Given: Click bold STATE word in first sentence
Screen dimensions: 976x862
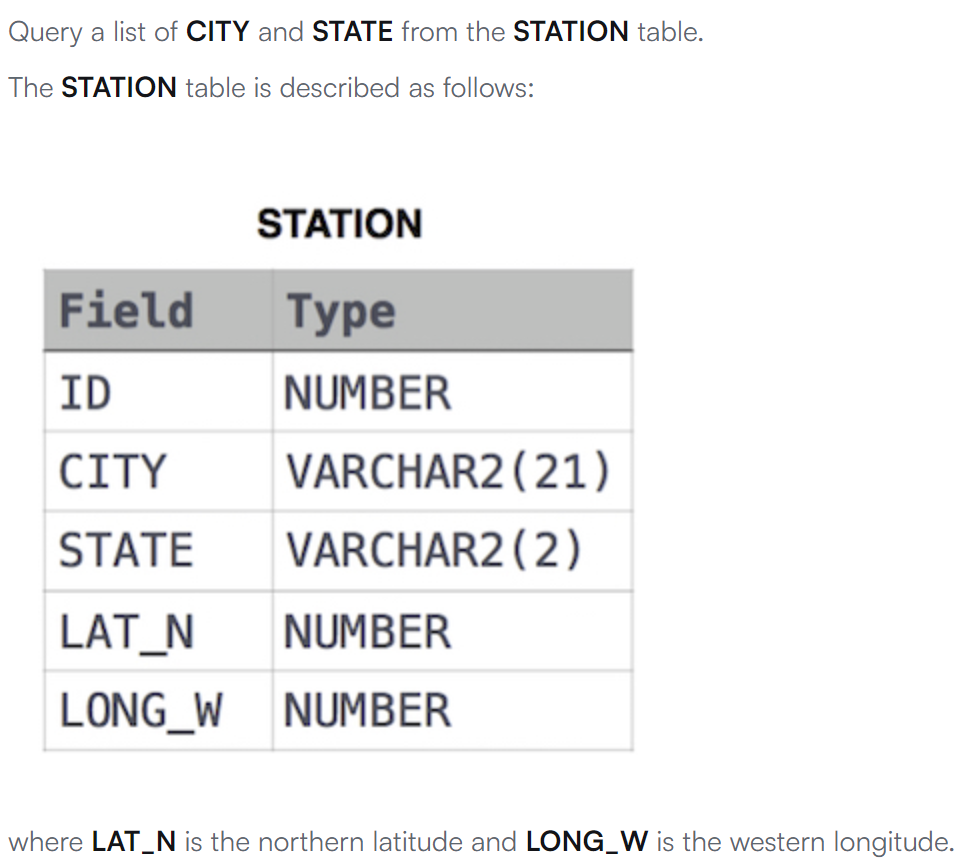Looking at the screenshot, I should 352,32.
